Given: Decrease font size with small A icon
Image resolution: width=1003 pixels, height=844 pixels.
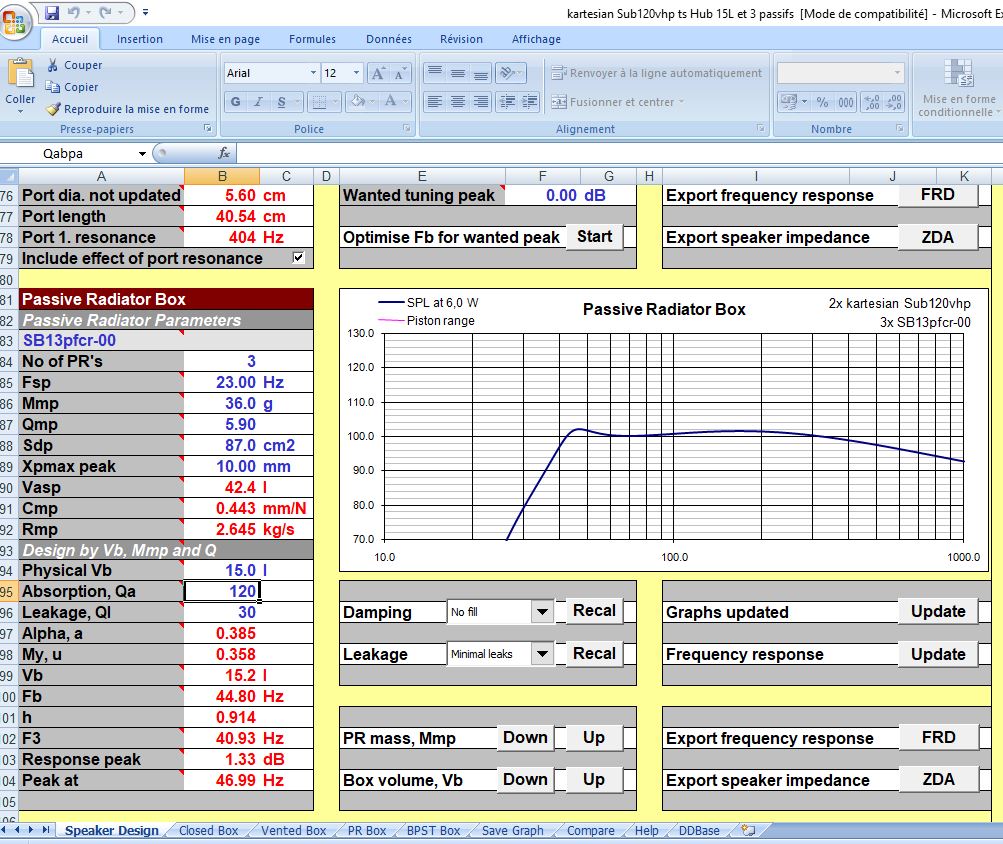Looking at the screenshot, I should tap(399, 73).
